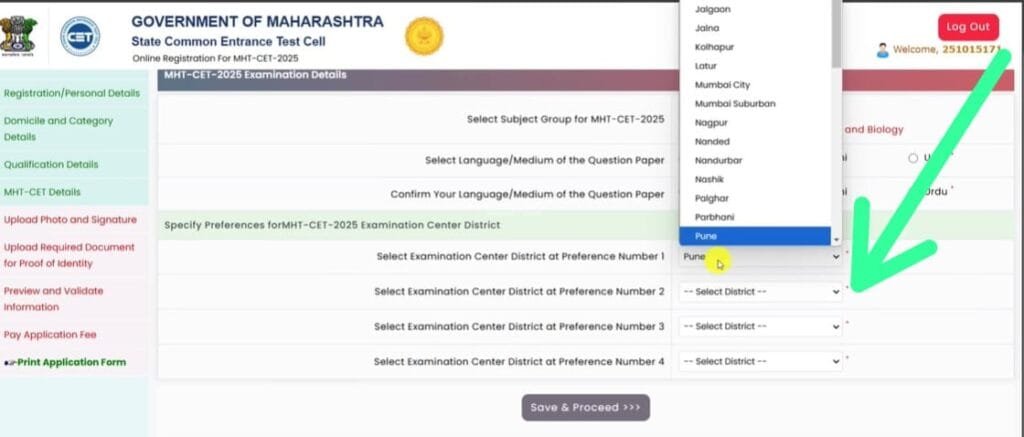The width and height of the screenshot is (1024, 437).
Task: Open Pay Application Fee sidebar item
Action: point(51,335)
